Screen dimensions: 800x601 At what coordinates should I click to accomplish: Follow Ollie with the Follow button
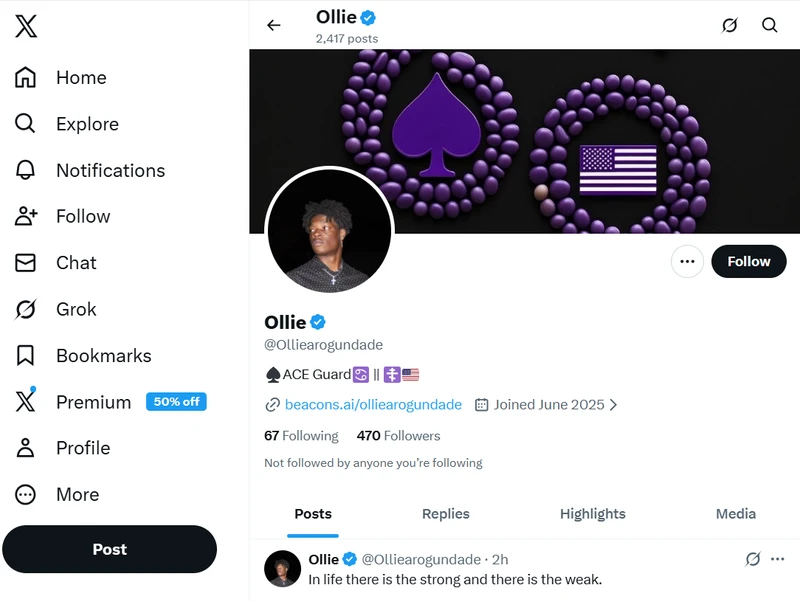(x=748, y=261)
